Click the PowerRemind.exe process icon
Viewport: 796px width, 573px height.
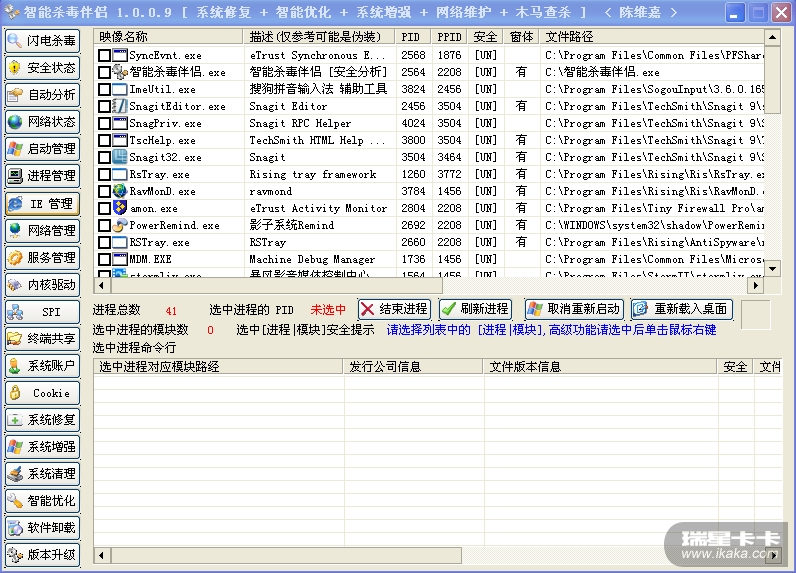click(x=120, y=225)
